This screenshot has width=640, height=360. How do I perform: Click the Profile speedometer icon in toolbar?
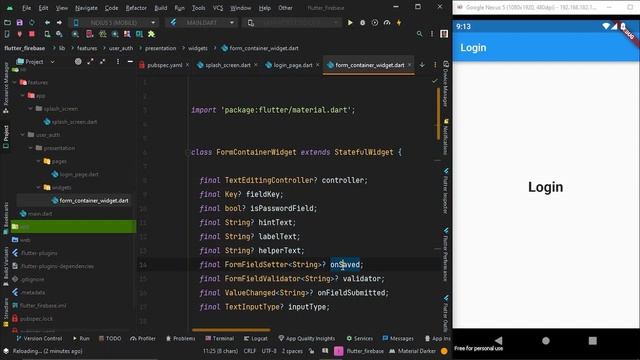387,23
